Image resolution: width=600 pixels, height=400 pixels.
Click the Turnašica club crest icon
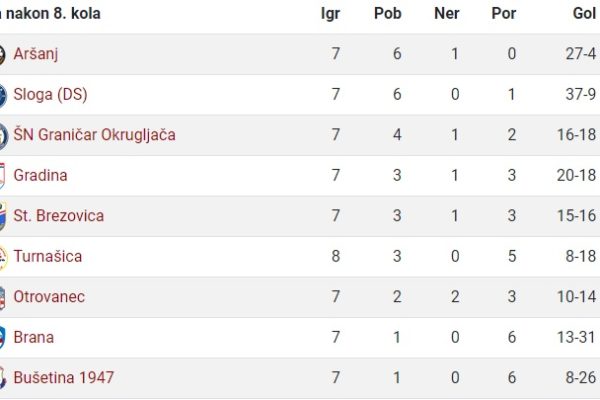pyautogui.click(x=3, y=258)
